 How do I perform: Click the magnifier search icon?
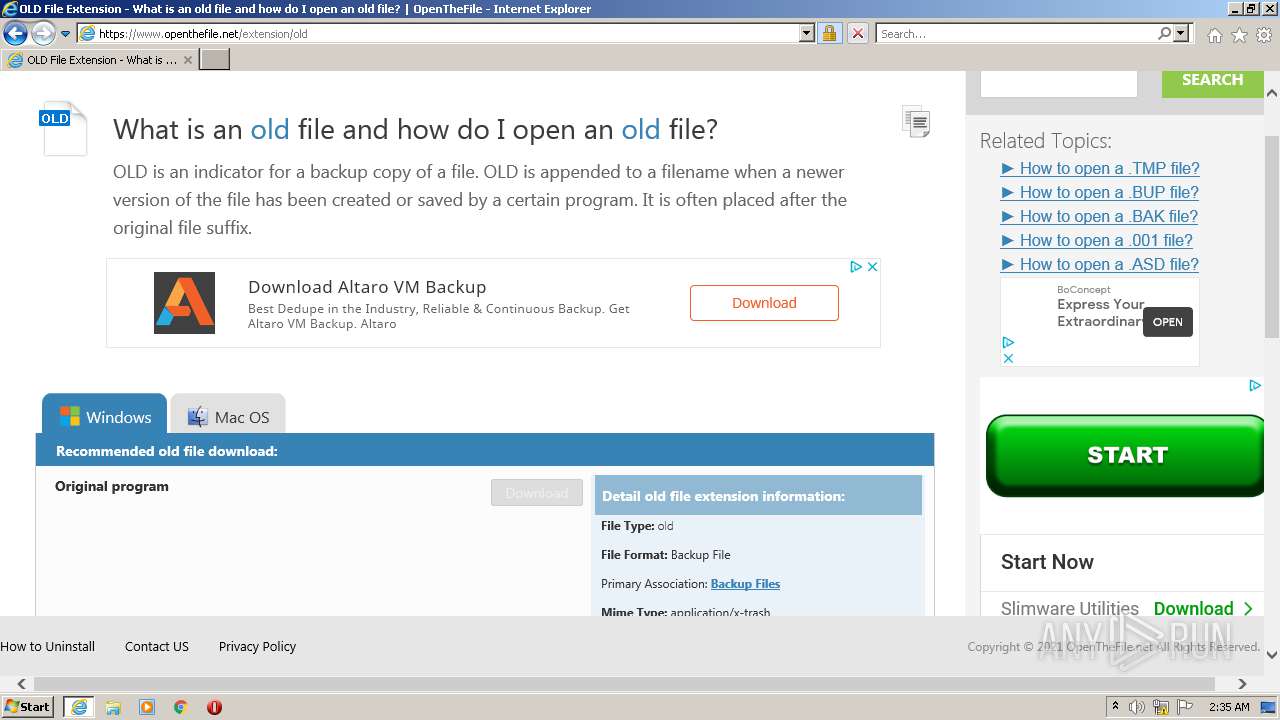click(1164, 34)
